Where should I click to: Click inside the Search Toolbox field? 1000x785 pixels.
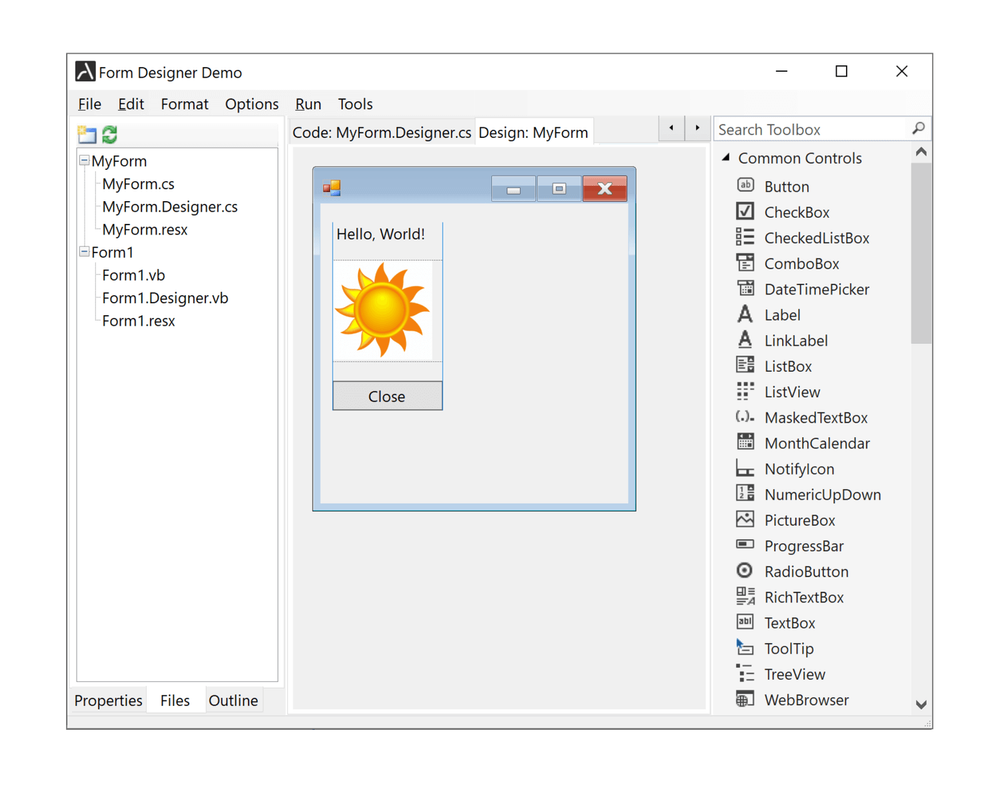(x=810, y=128)
